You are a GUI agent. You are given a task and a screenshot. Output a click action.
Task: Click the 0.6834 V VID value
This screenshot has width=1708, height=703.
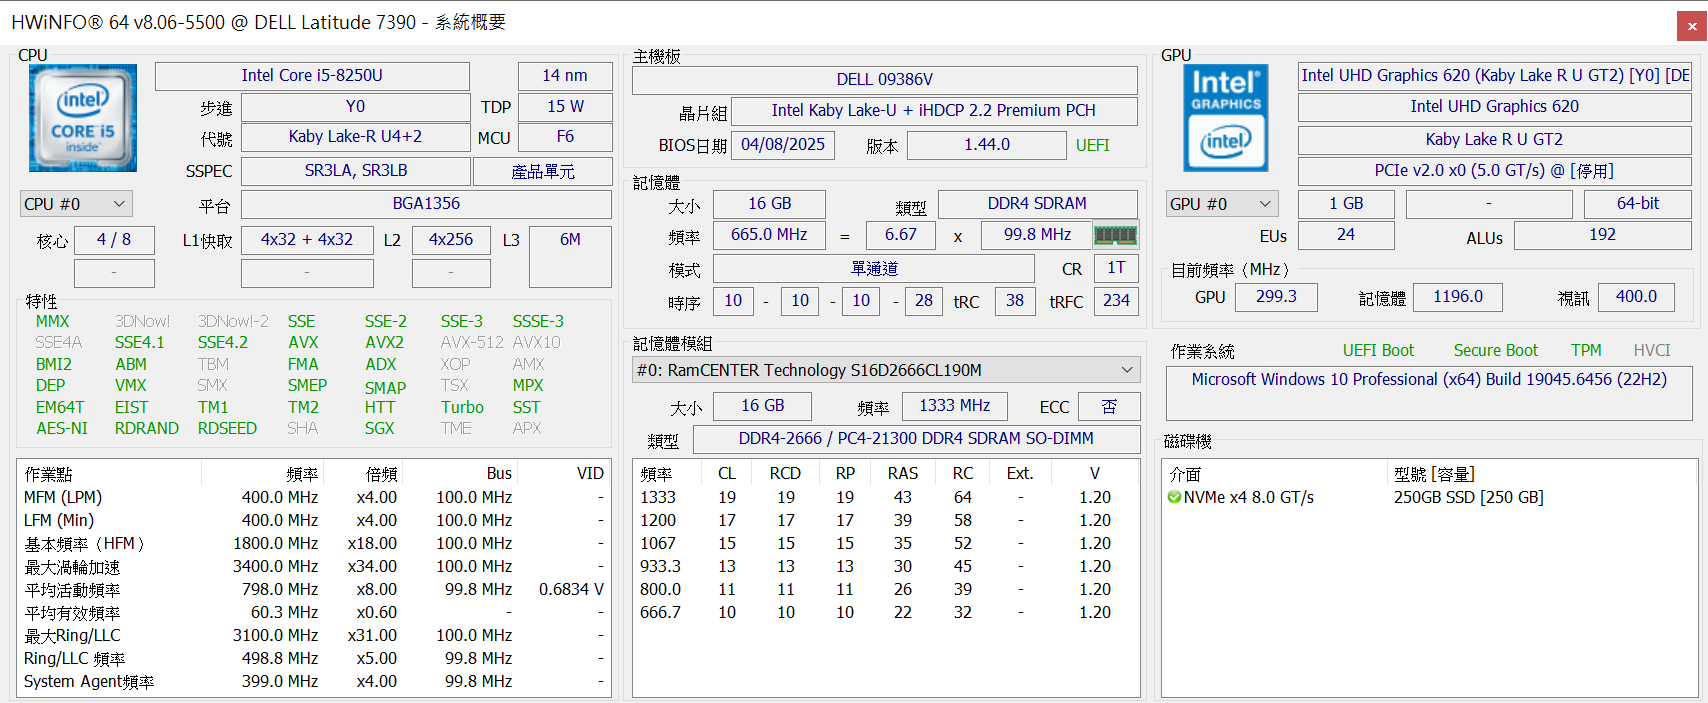571,590
